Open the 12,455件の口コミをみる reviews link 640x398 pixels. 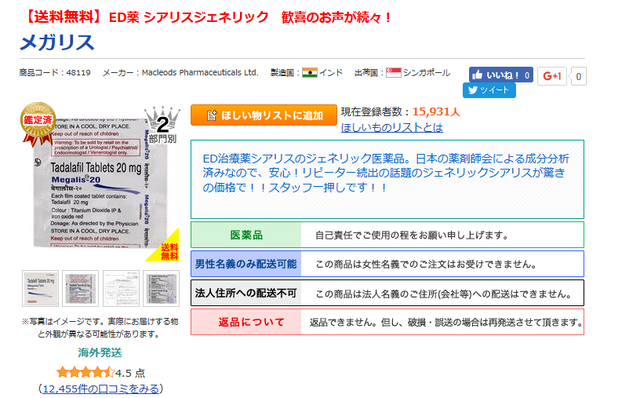click(x=101, y=389)
